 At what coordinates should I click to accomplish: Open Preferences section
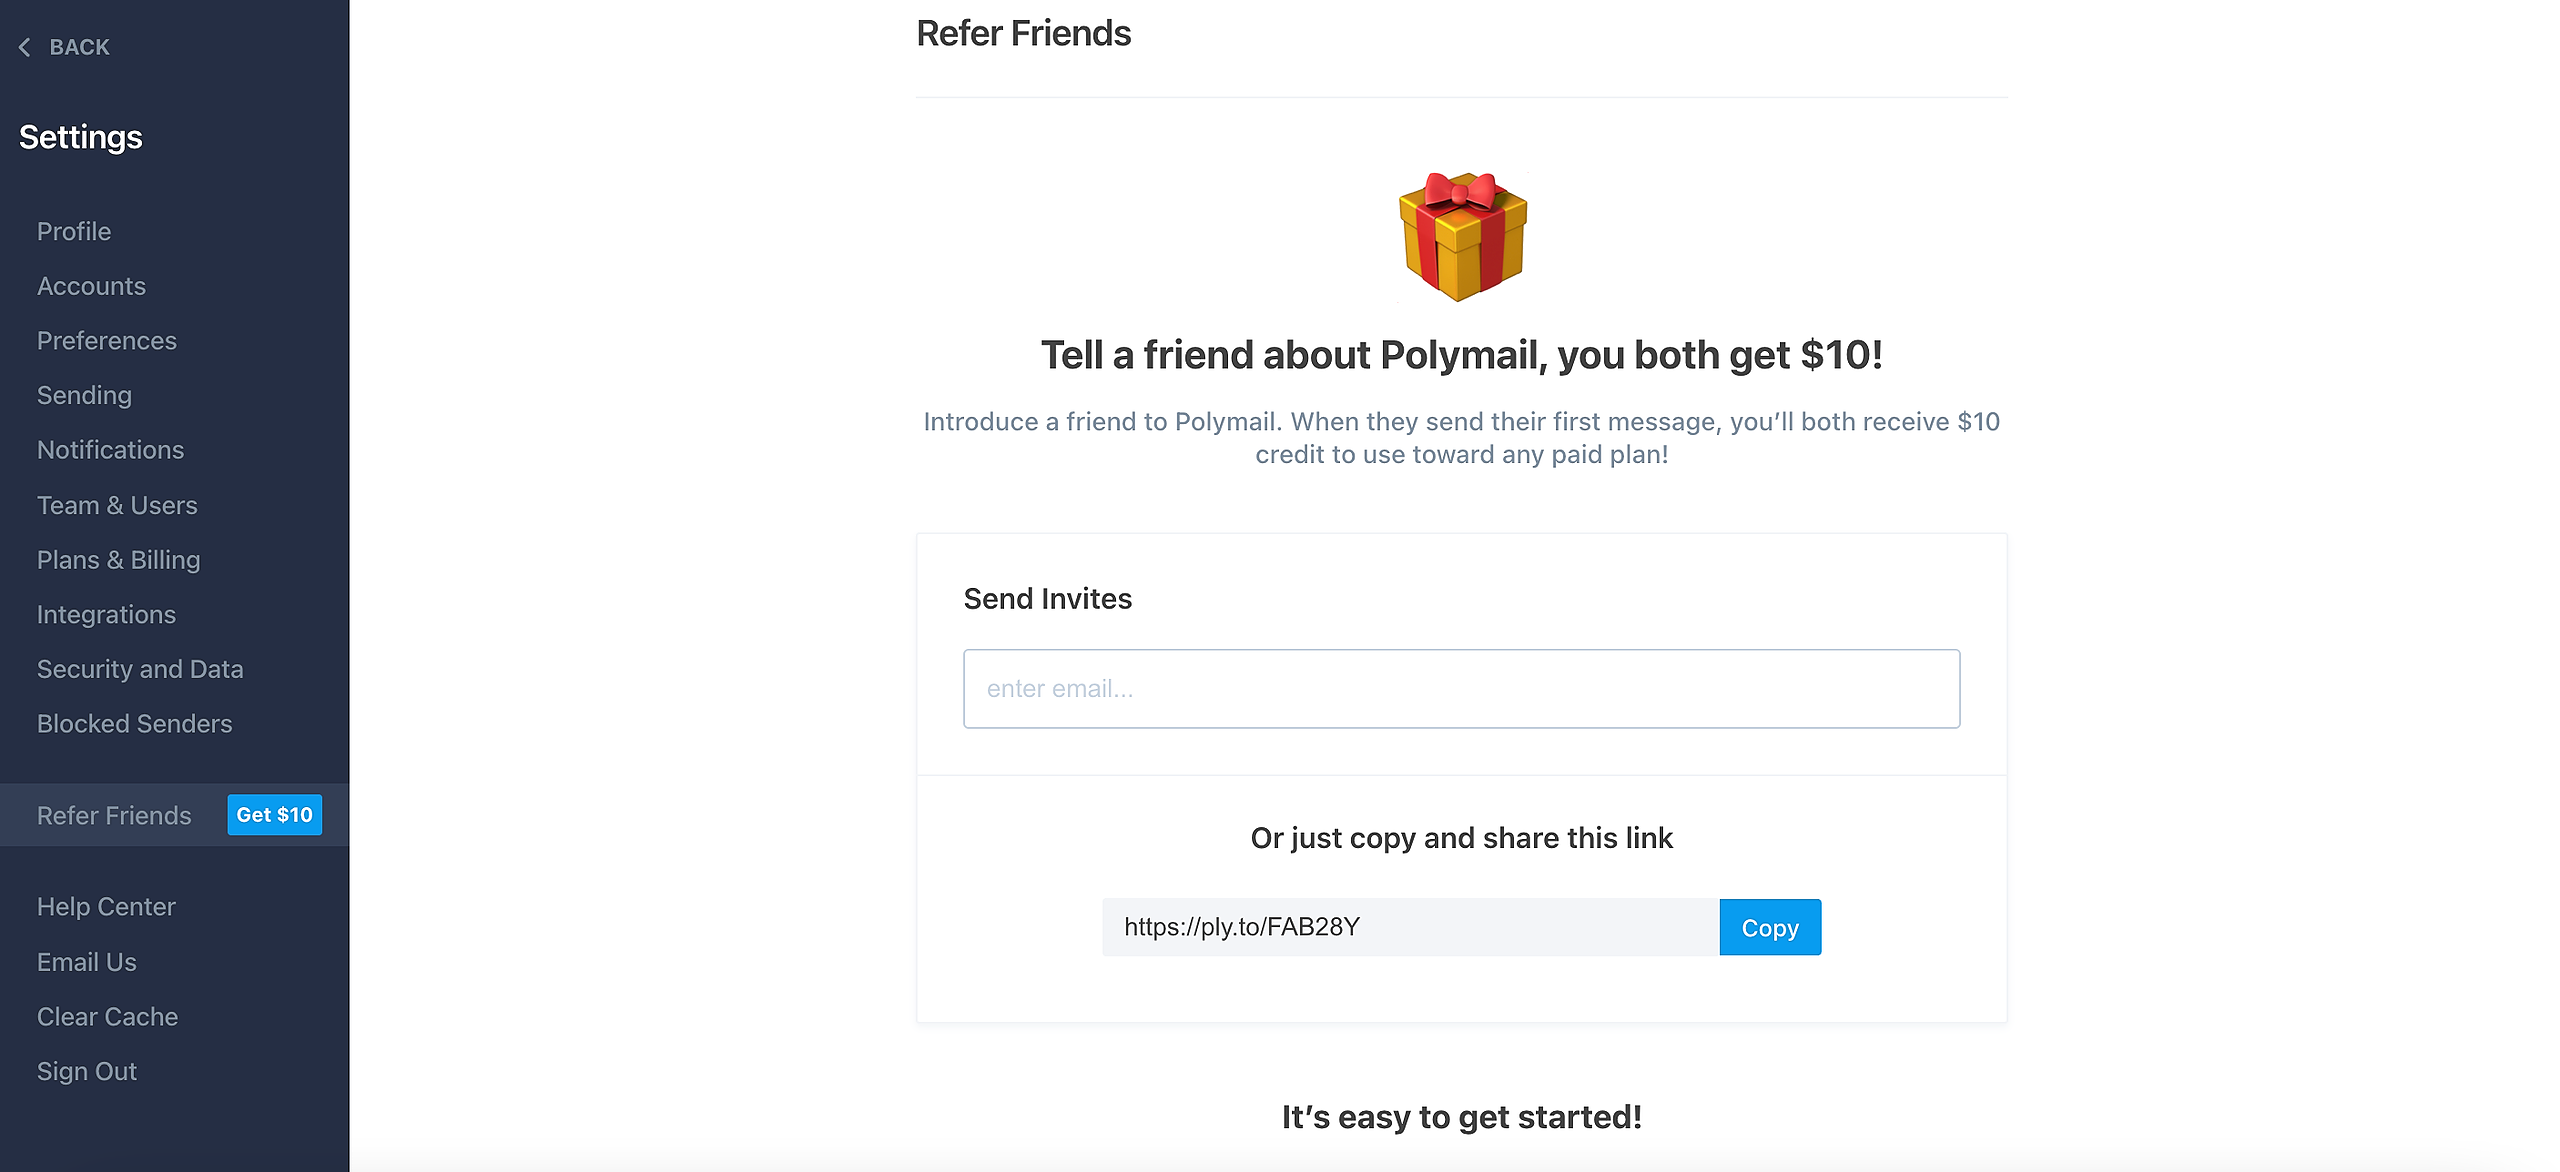point(106,341)
